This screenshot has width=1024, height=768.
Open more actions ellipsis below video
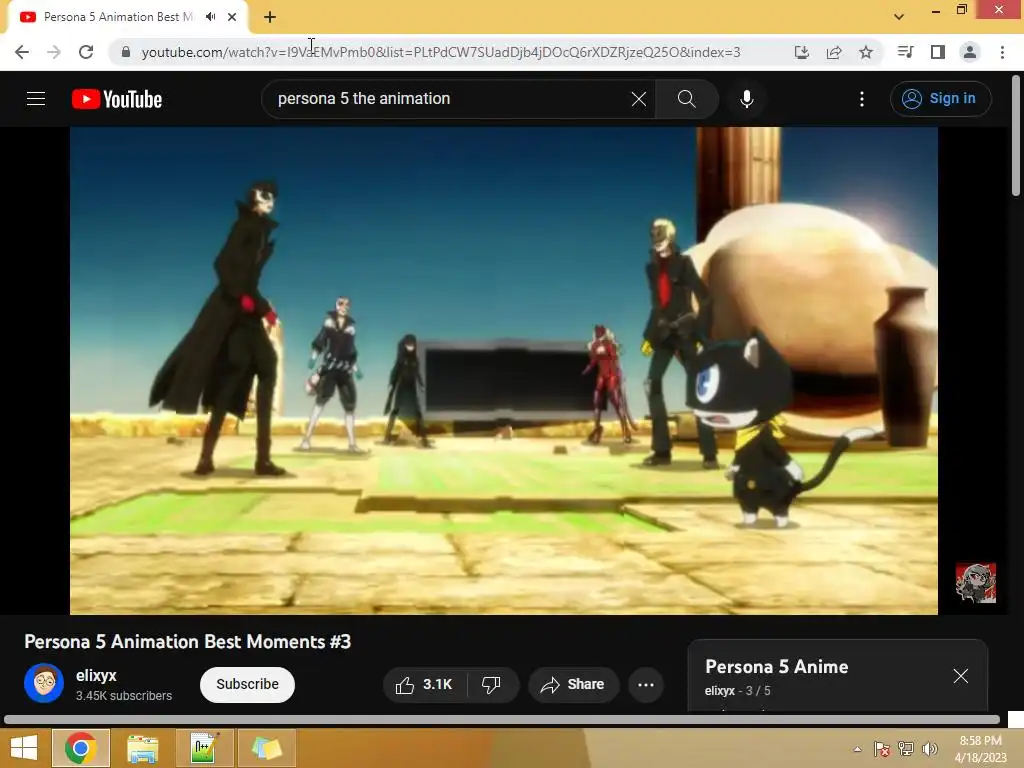tap(646, 684)
